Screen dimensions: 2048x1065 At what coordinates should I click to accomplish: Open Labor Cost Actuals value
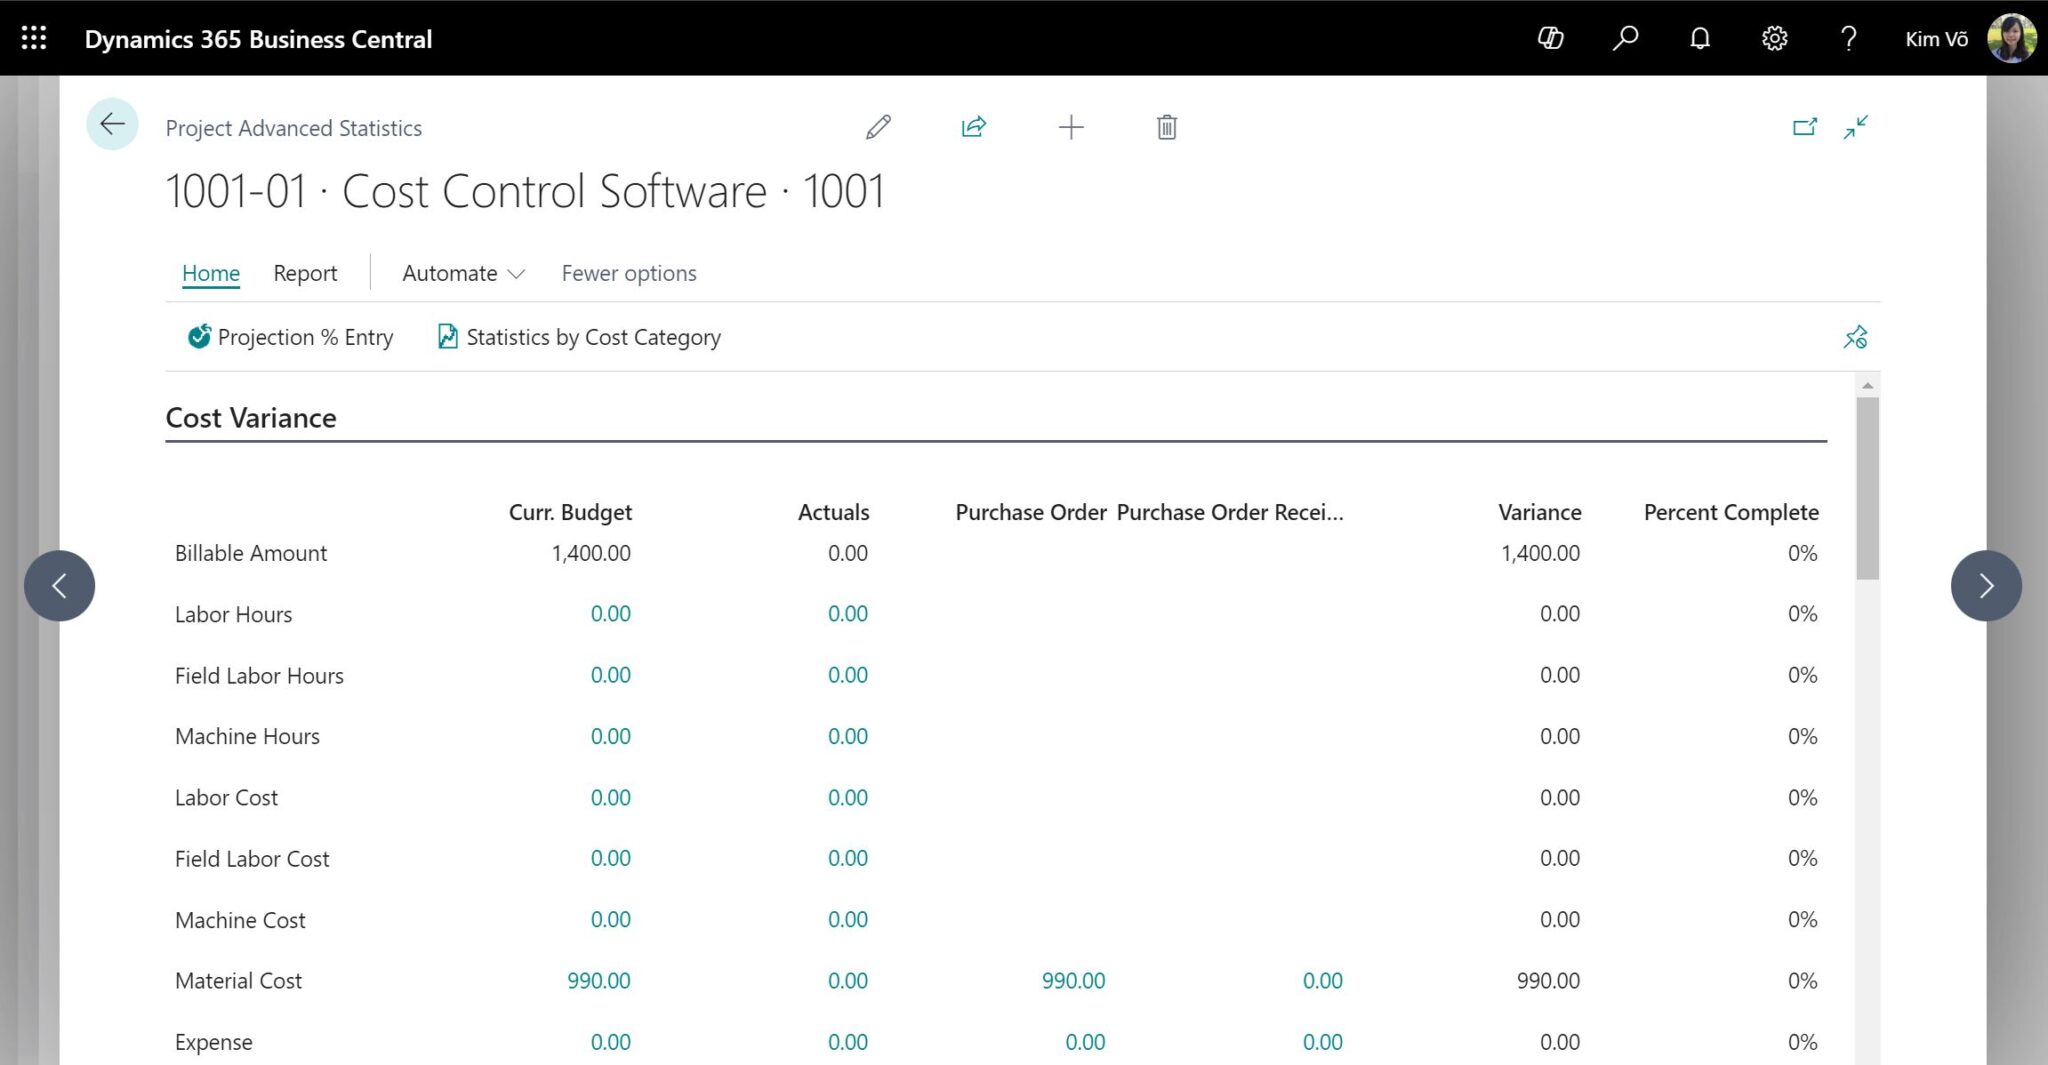[x=847, y=797]
